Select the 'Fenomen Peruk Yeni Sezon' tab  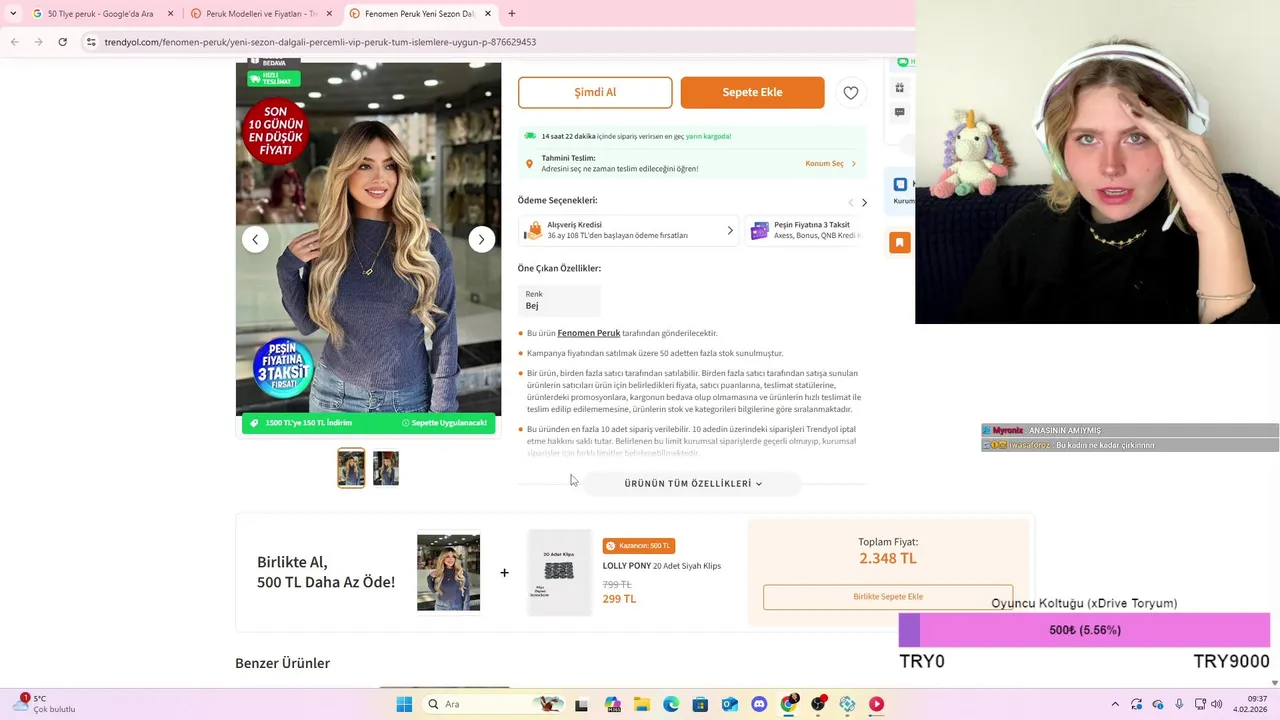pos(420,14)
